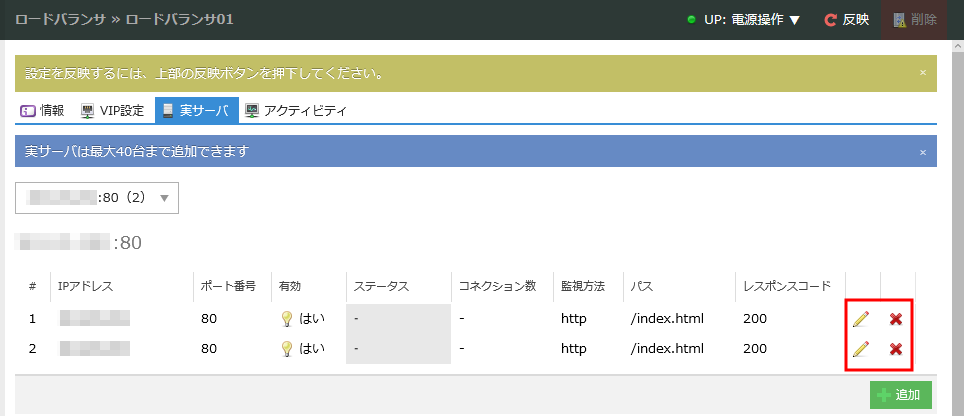
Task: Click the pencil edit icon for server 1
Action: 861,319
